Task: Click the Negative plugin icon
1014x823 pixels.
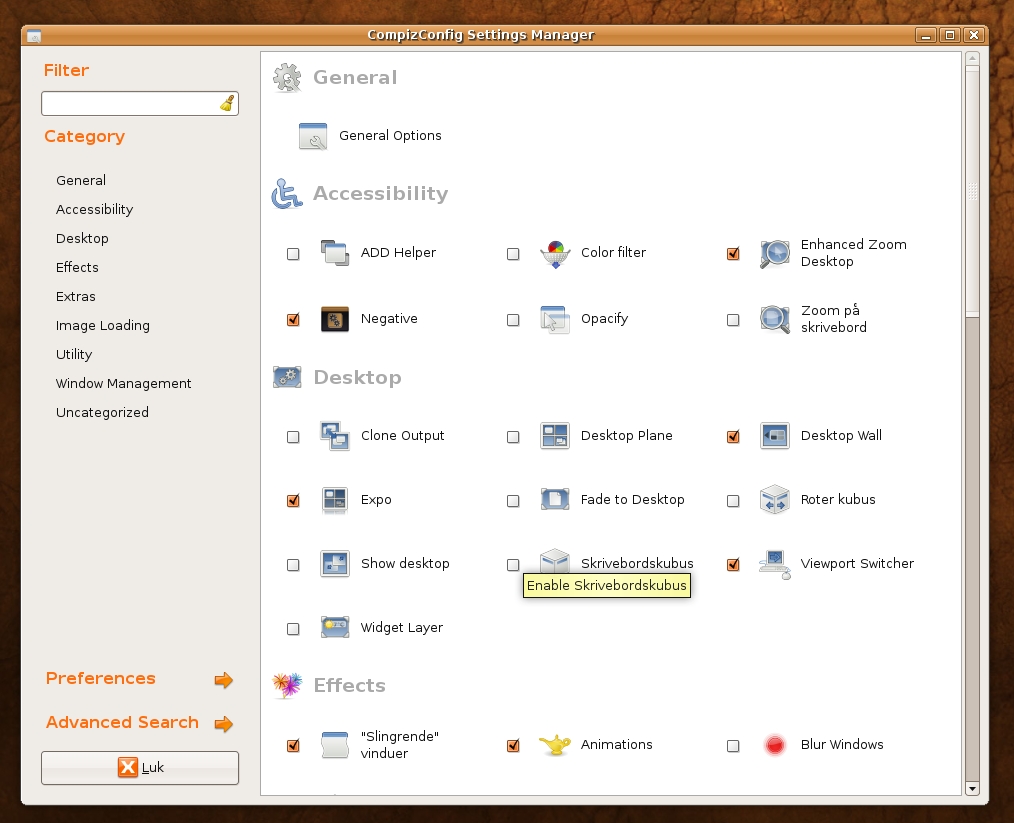Action: tap(334, 319)
